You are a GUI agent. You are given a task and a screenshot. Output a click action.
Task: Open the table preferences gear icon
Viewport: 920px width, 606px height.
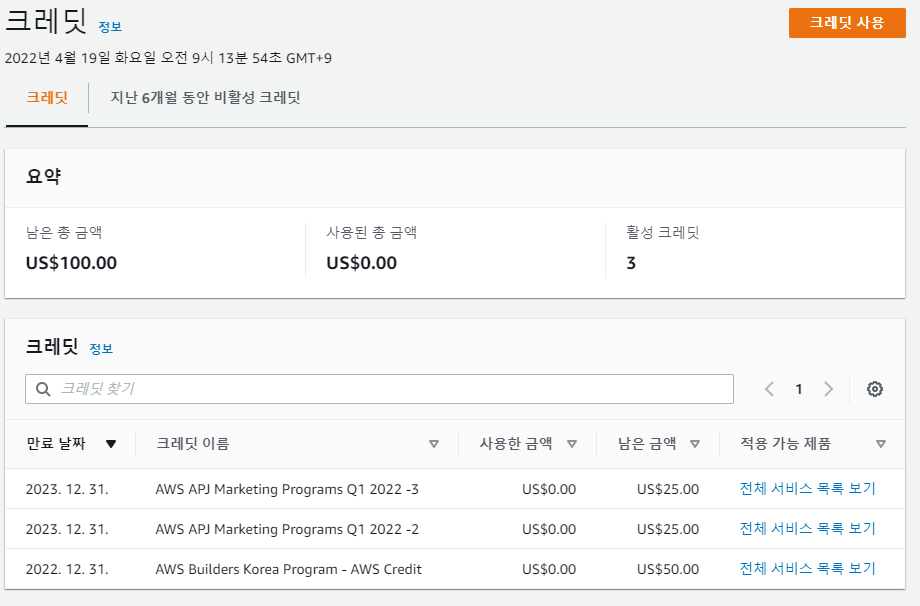point(874,389)
